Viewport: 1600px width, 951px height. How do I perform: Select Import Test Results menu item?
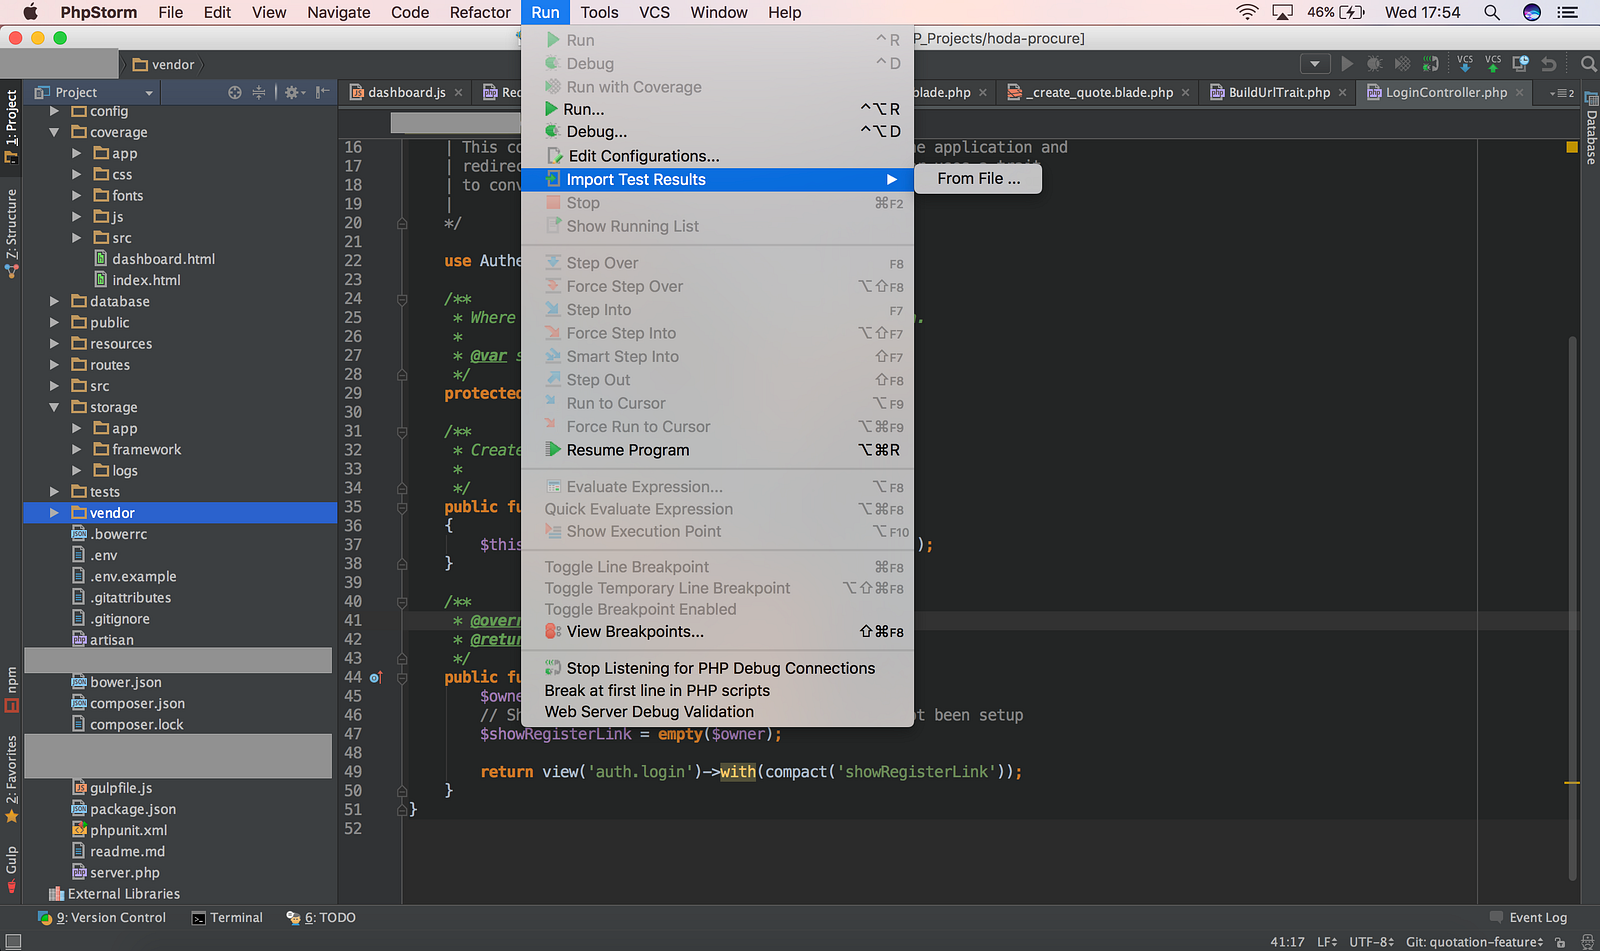717,180
